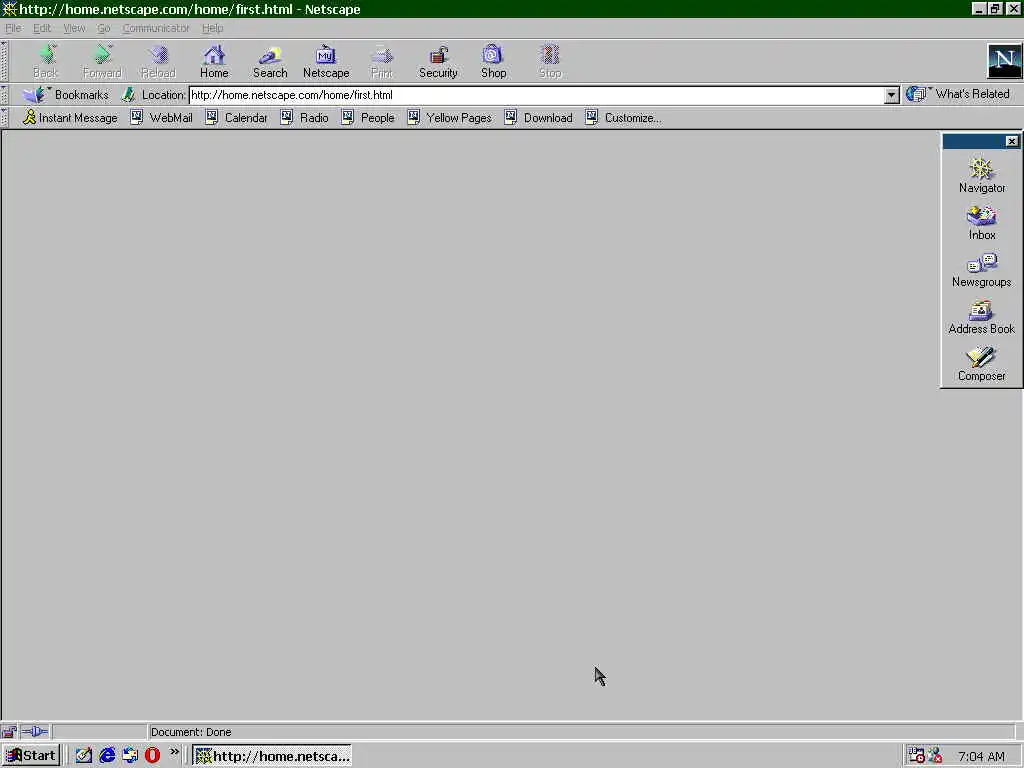The image size is (1024, 768).
Task: Open Newsgroups from the component bar
Action: coord(982,269)
